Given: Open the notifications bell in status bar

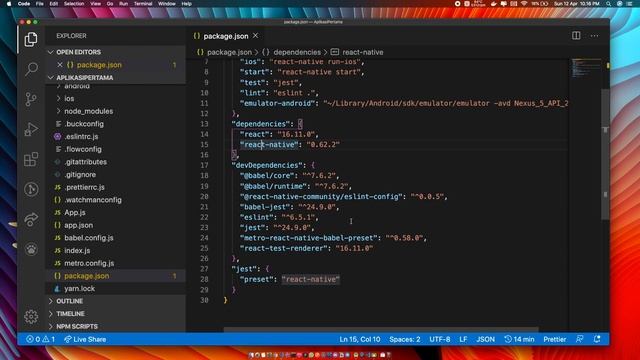Looking at the screenshot, I should pos(597,339).
